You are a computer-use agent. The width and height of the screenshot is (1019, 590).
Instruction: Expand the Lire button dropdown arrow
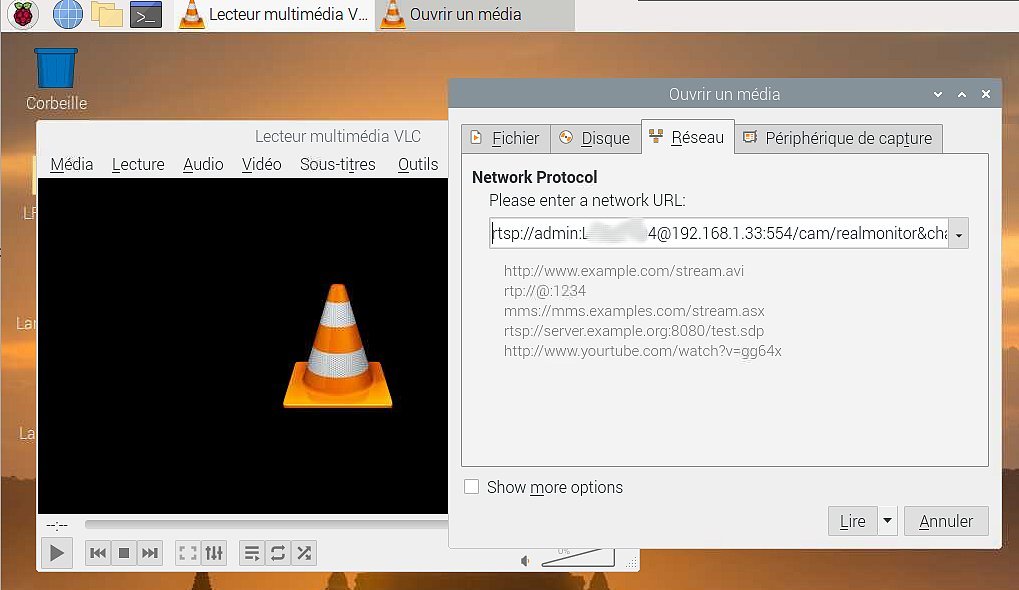[888, 521]
